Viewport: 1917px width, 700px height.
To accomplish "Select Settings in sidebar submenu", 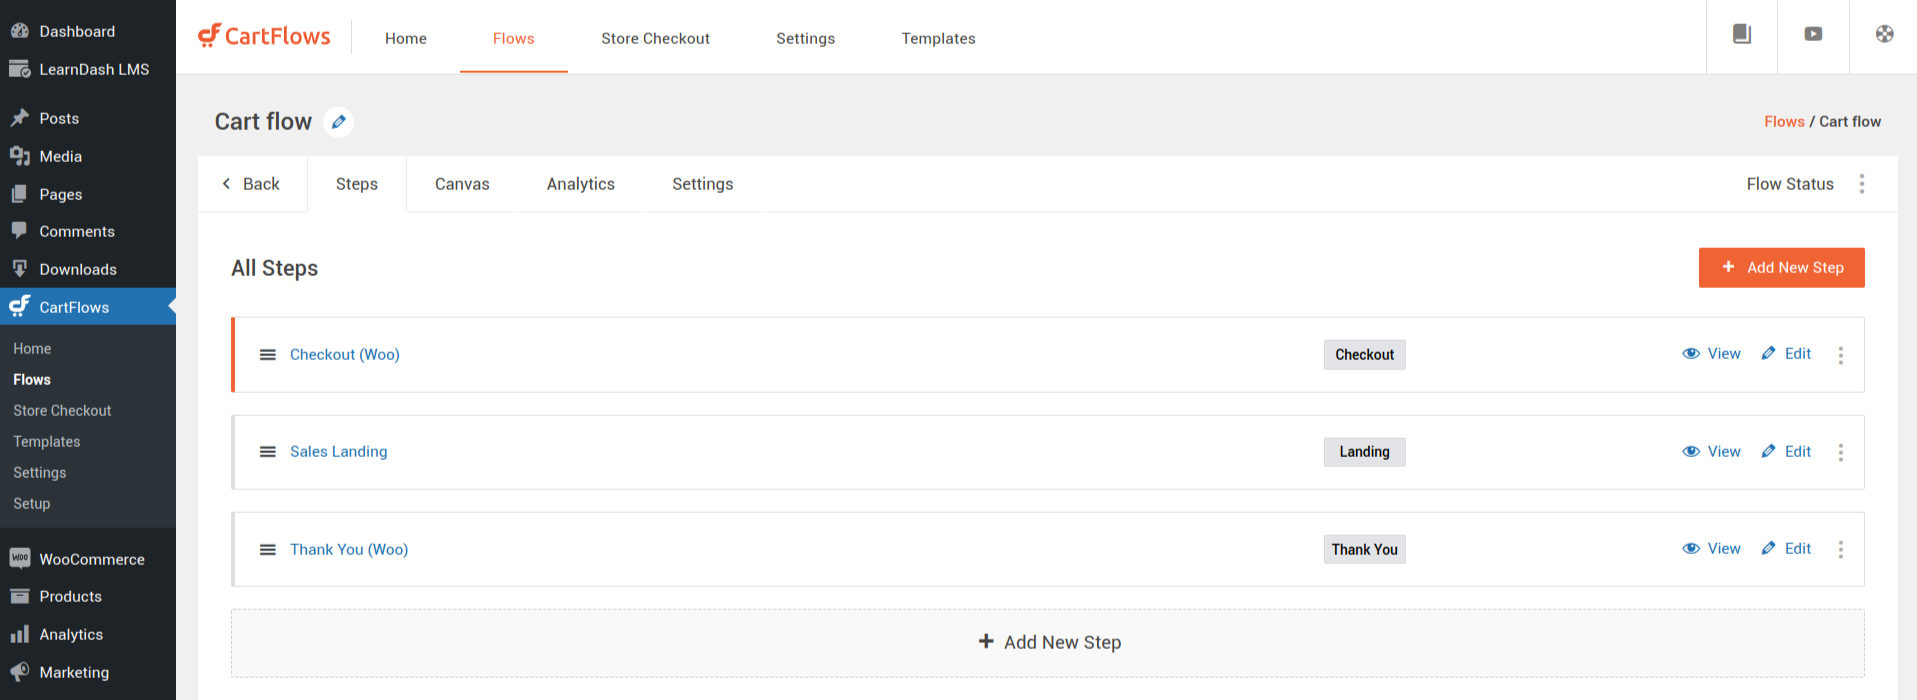I will coord(40,473).
